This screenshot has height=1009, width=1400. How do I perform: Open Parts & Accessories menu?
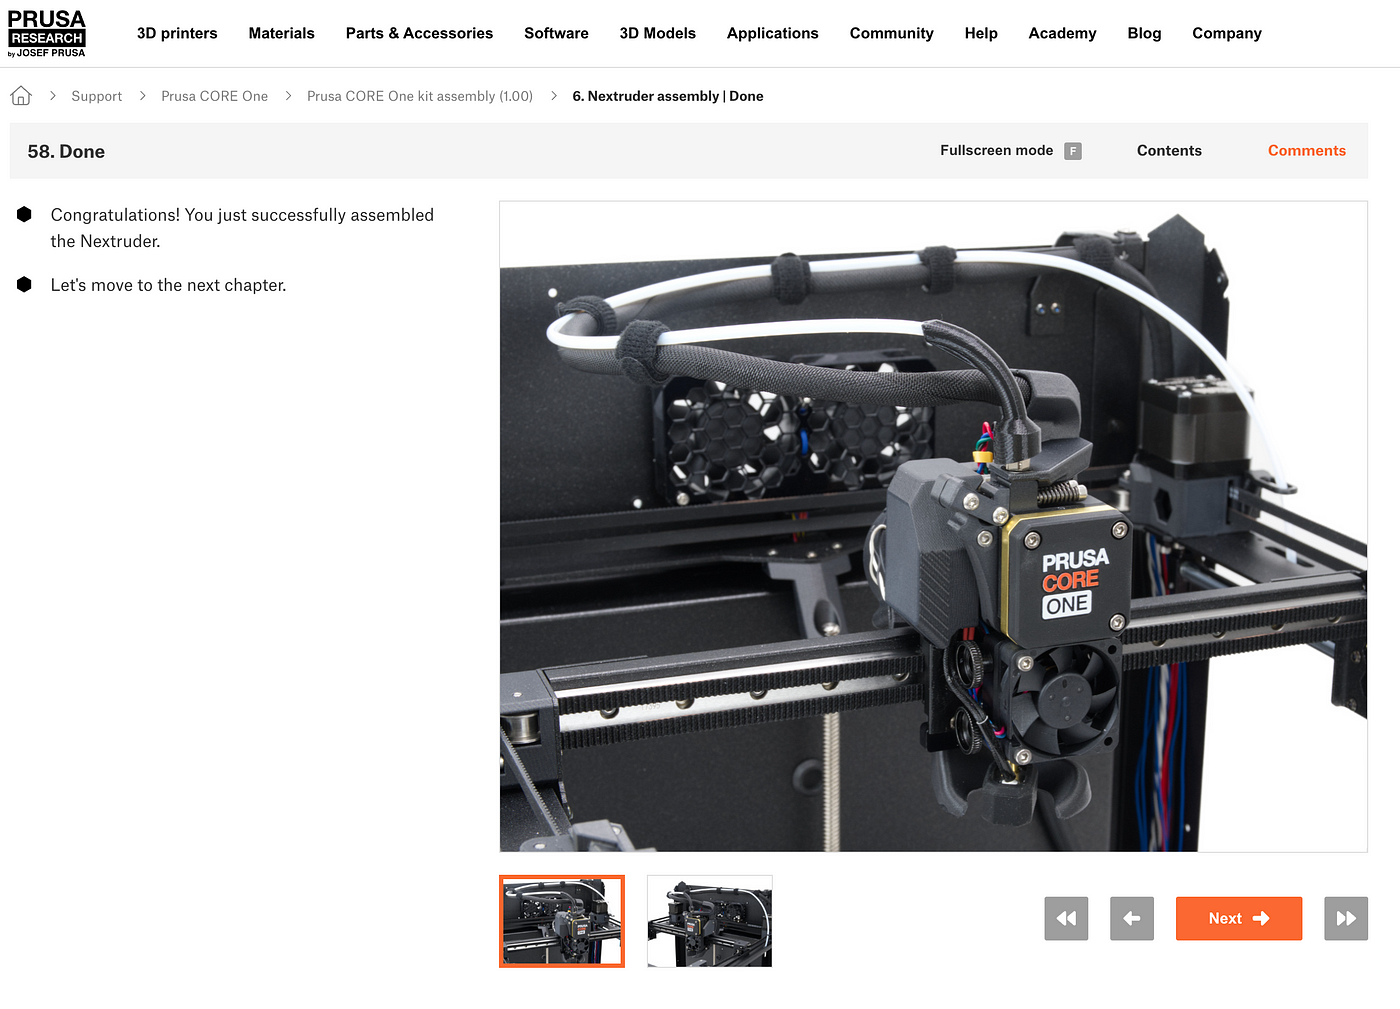point(419,33)
